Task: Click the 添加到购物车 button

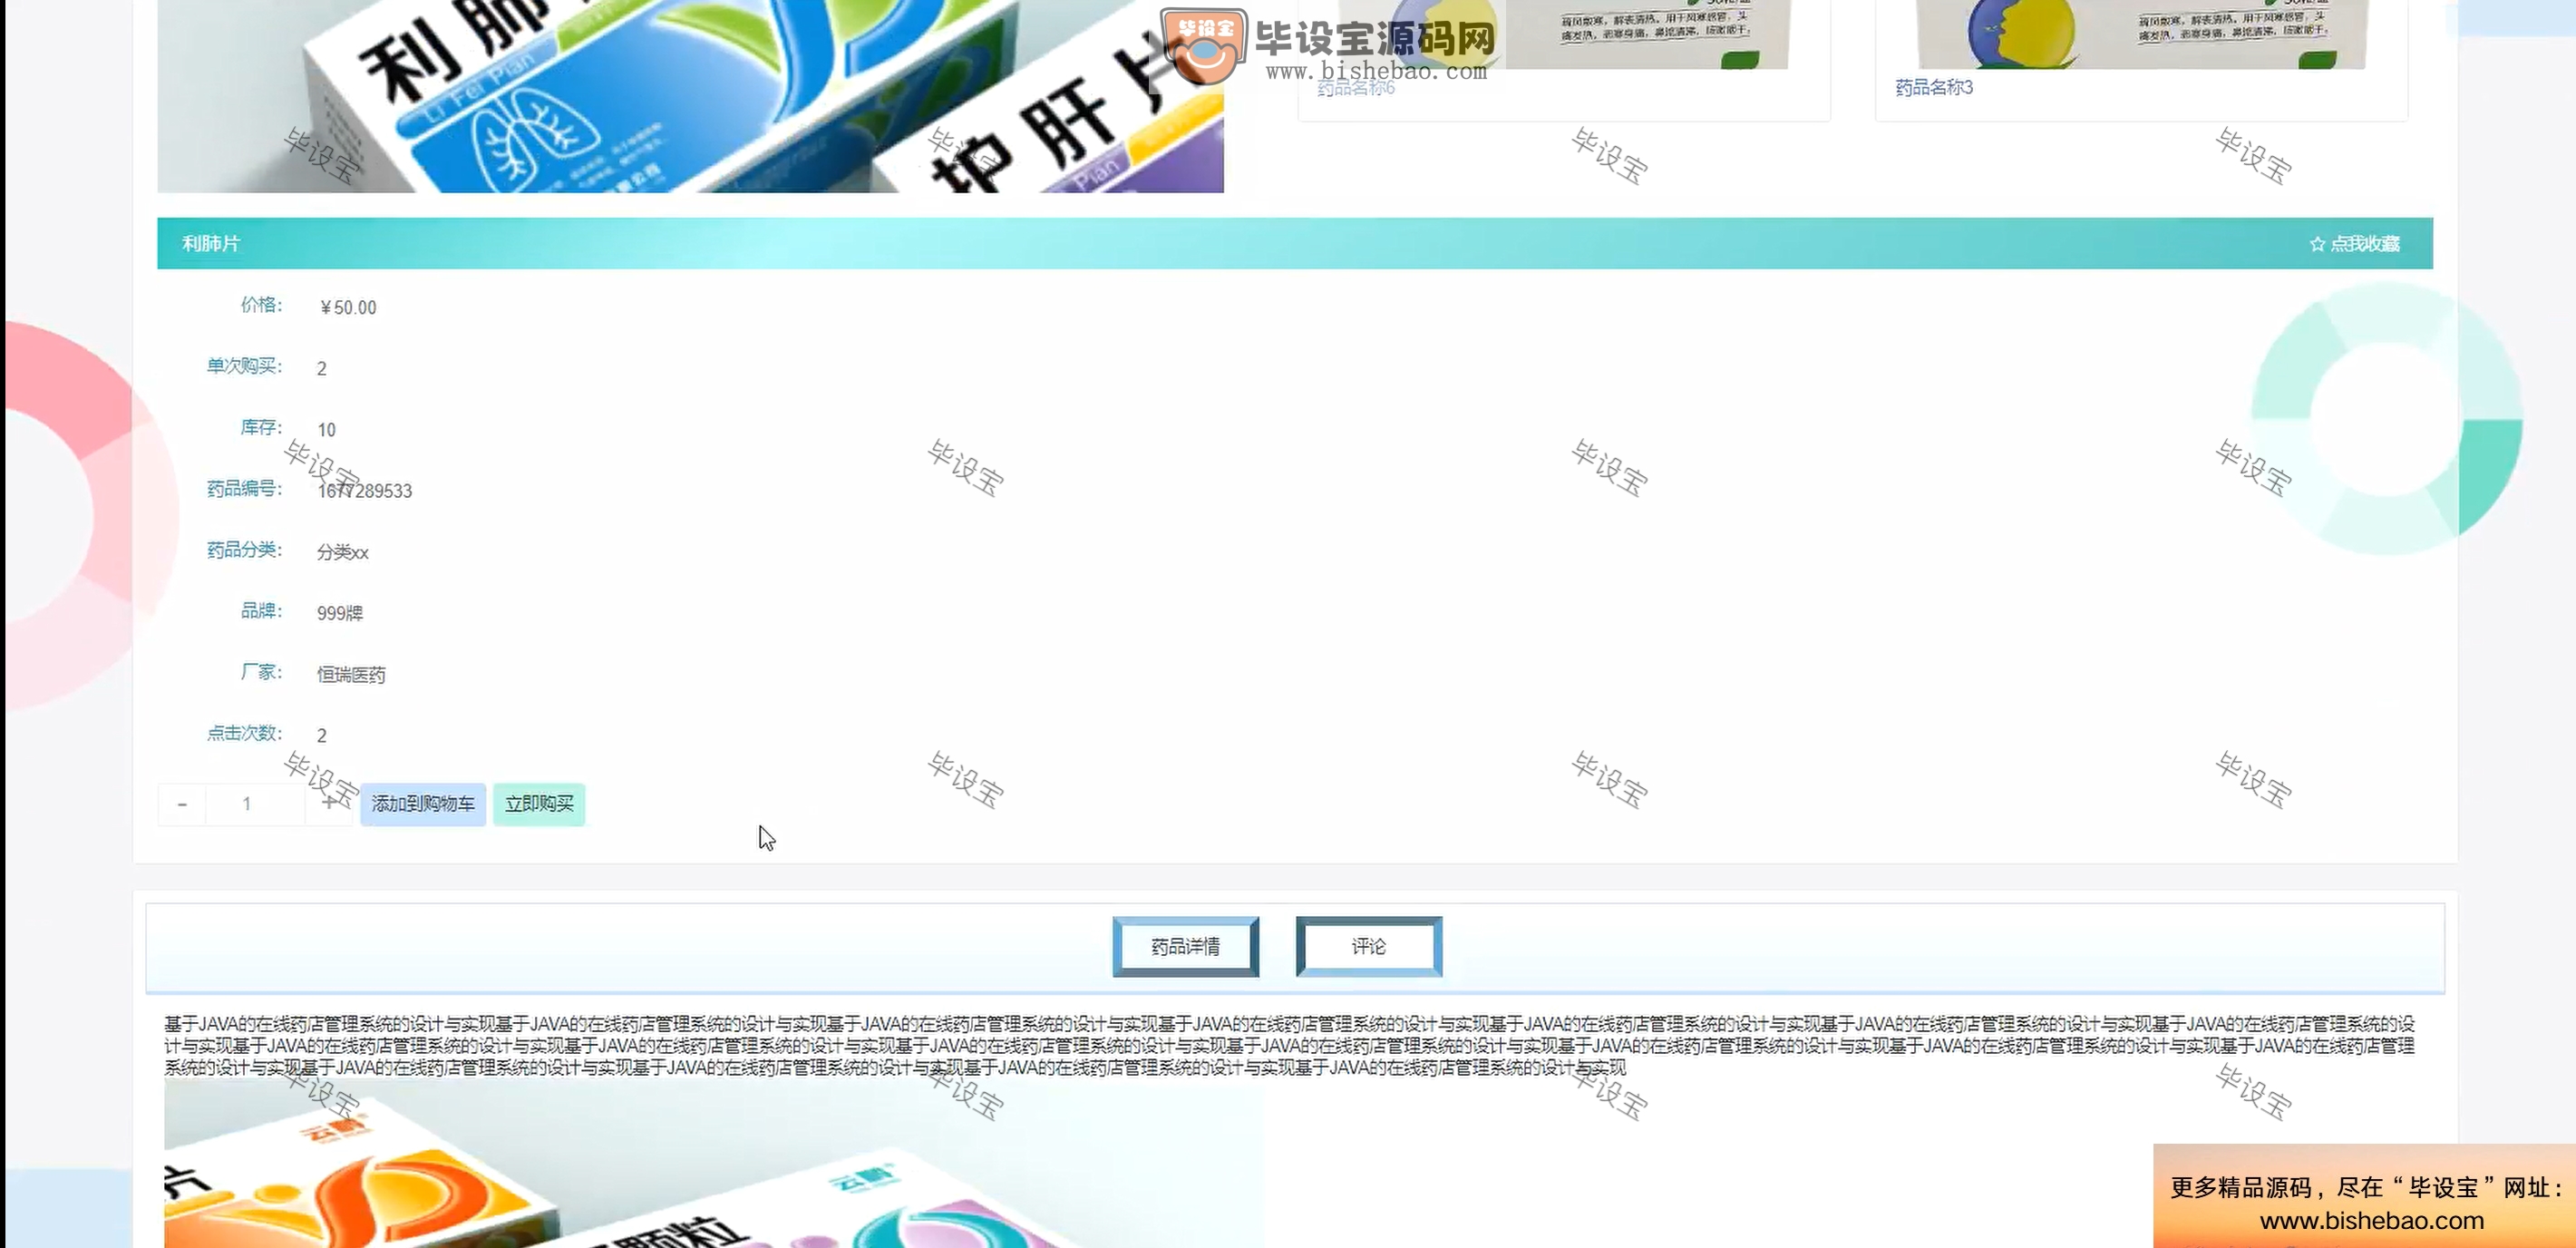Action: pos(423,804)
